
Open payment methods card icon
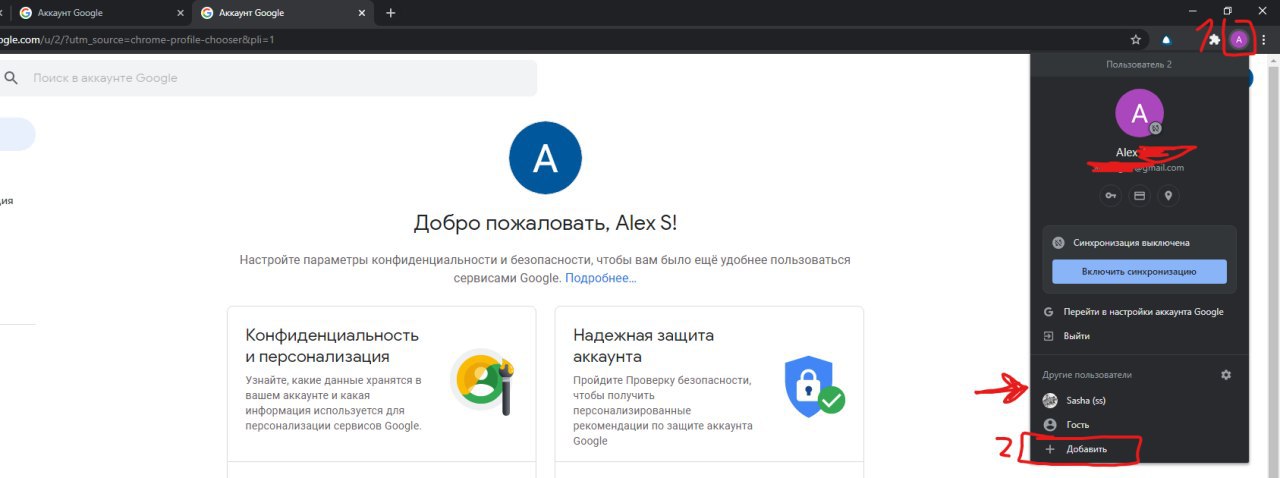[x=1139, y=196]
